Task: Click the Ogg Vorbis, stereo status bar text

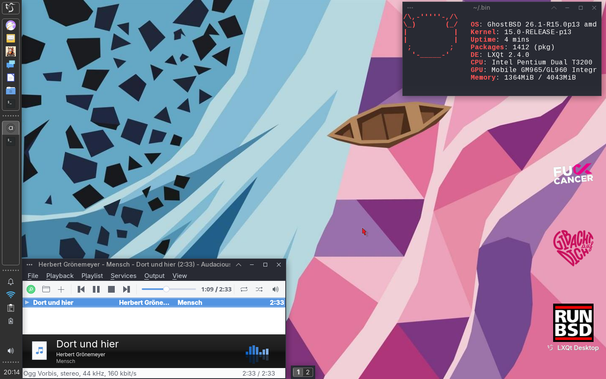Action: [80, 374]
